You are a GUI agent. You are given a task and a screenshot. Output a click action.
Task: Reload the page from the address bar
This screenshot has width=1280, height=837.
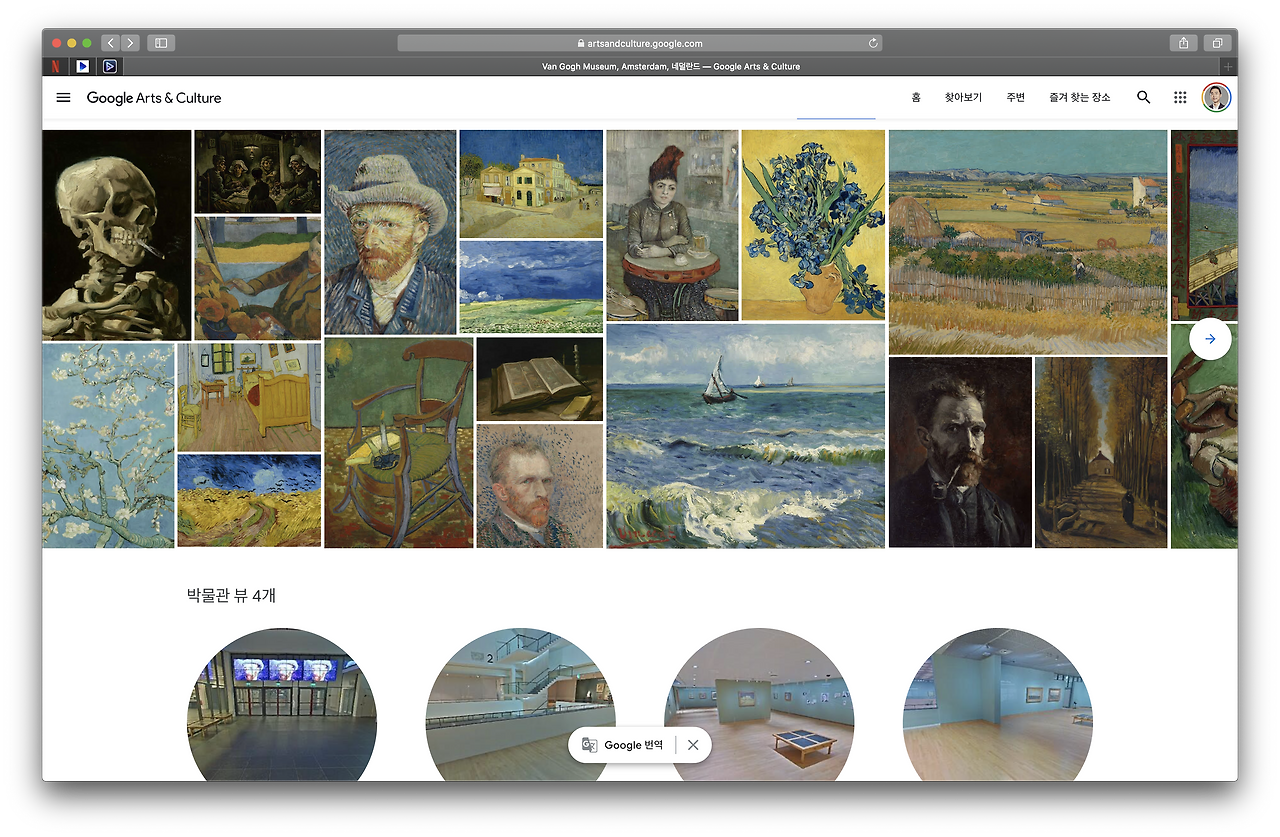coord(873,43)
